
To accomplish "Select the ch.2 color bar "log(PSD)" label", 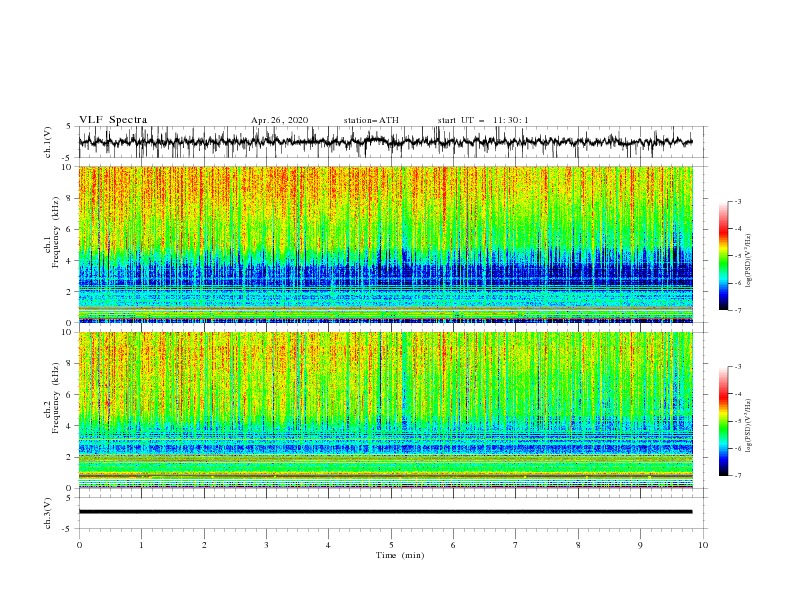I will pos(748,425).
